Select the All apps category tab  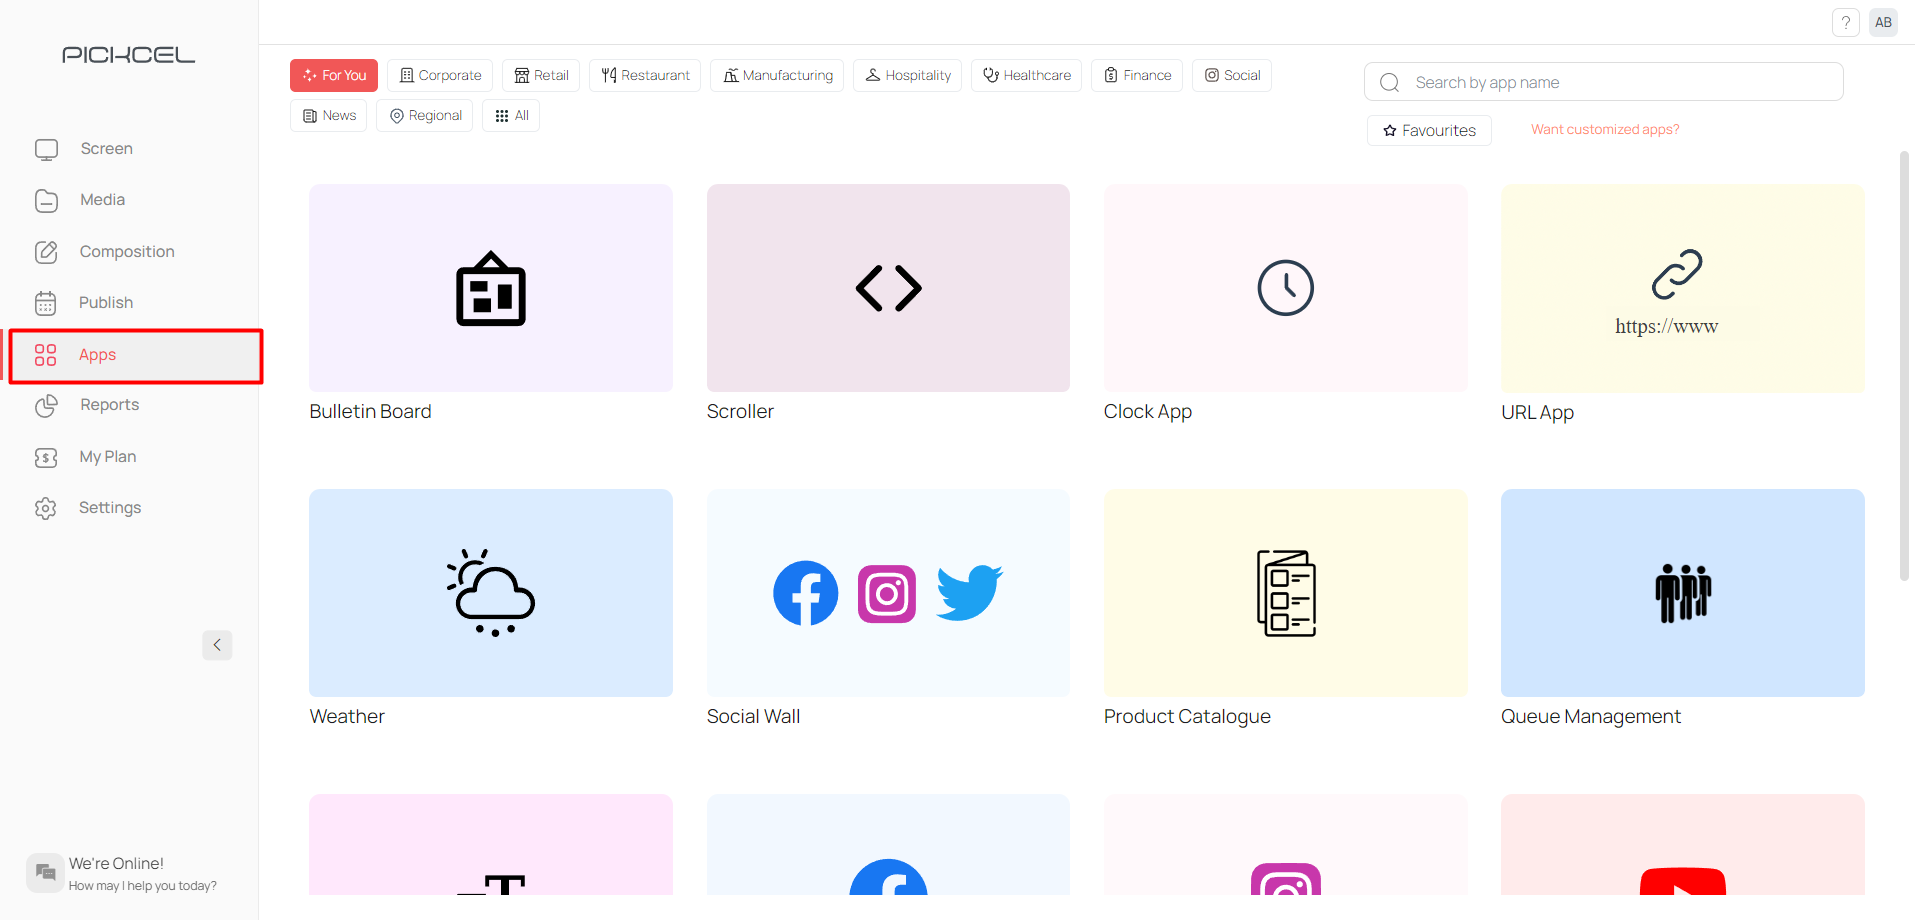click(511, 115)
